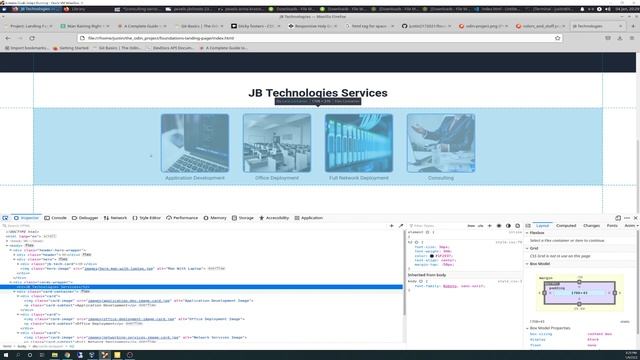Switch to Project: Landing Page browser tab
Image resolution: width=640 pixels, height=360 pixels.
coord(29,26)
